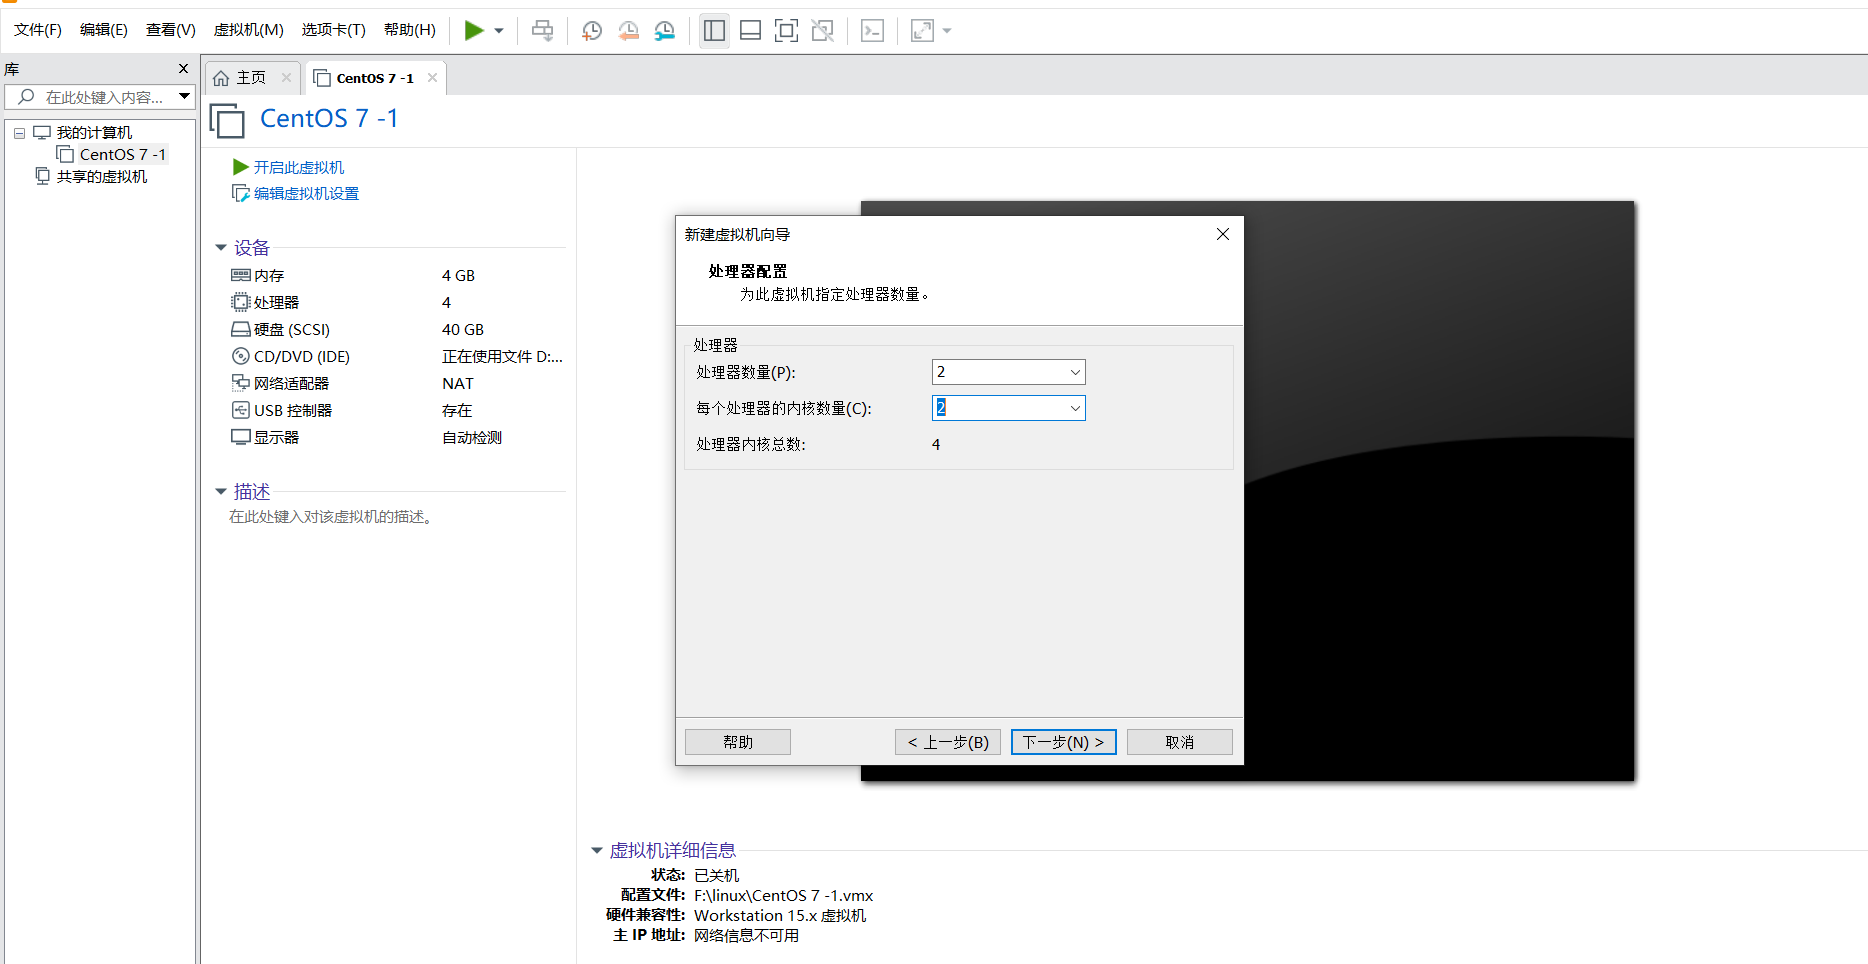This screenshot has height=964, width=1868.
Task: Click the 40 GB hard disk value
Action: click(x=463, y=330)
